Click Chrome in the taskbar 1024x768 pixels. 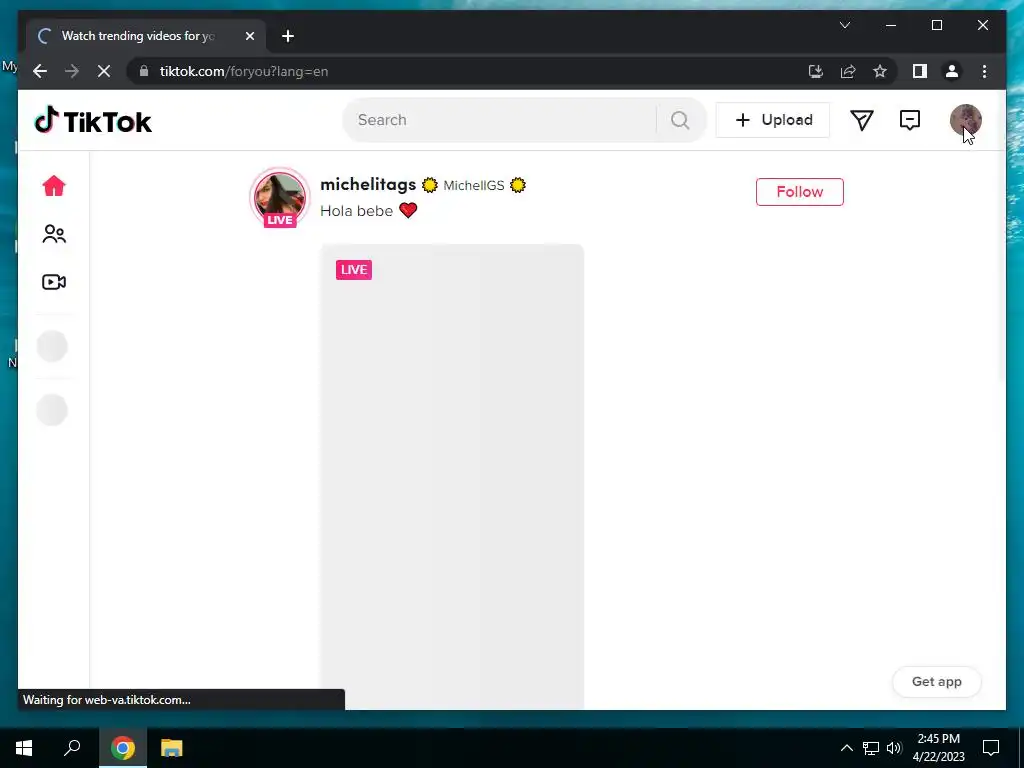click(x=123, y=748)
